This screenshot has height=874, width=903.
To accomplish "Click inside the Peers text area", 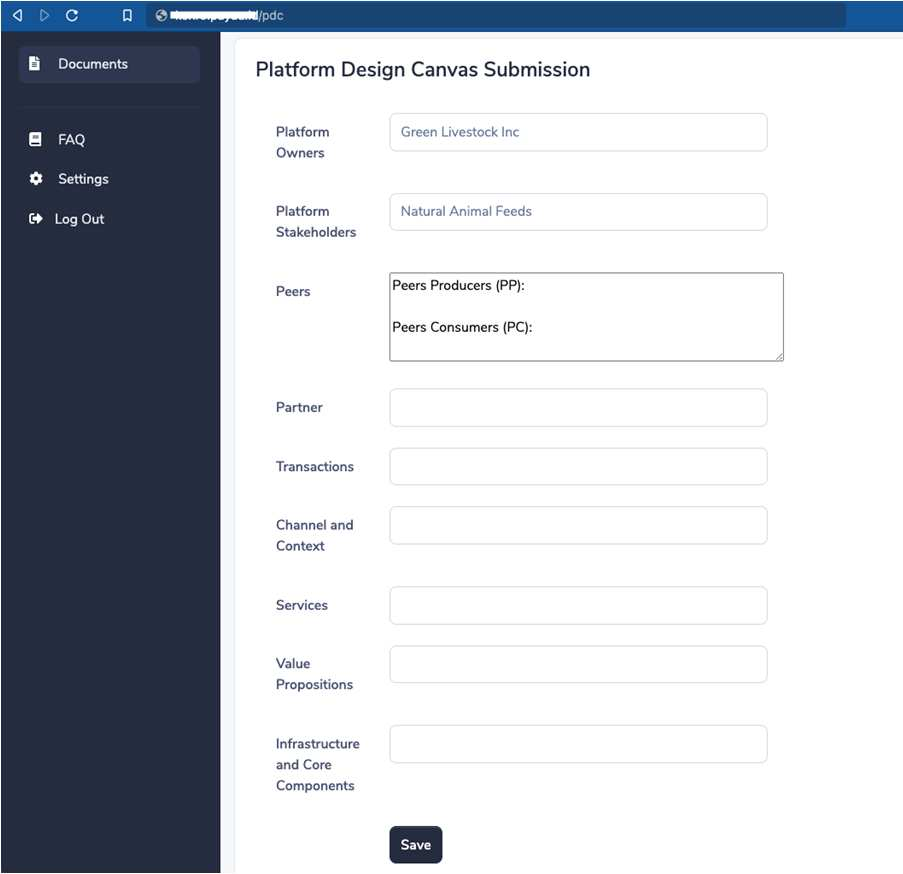I will [x=586, y=317].
